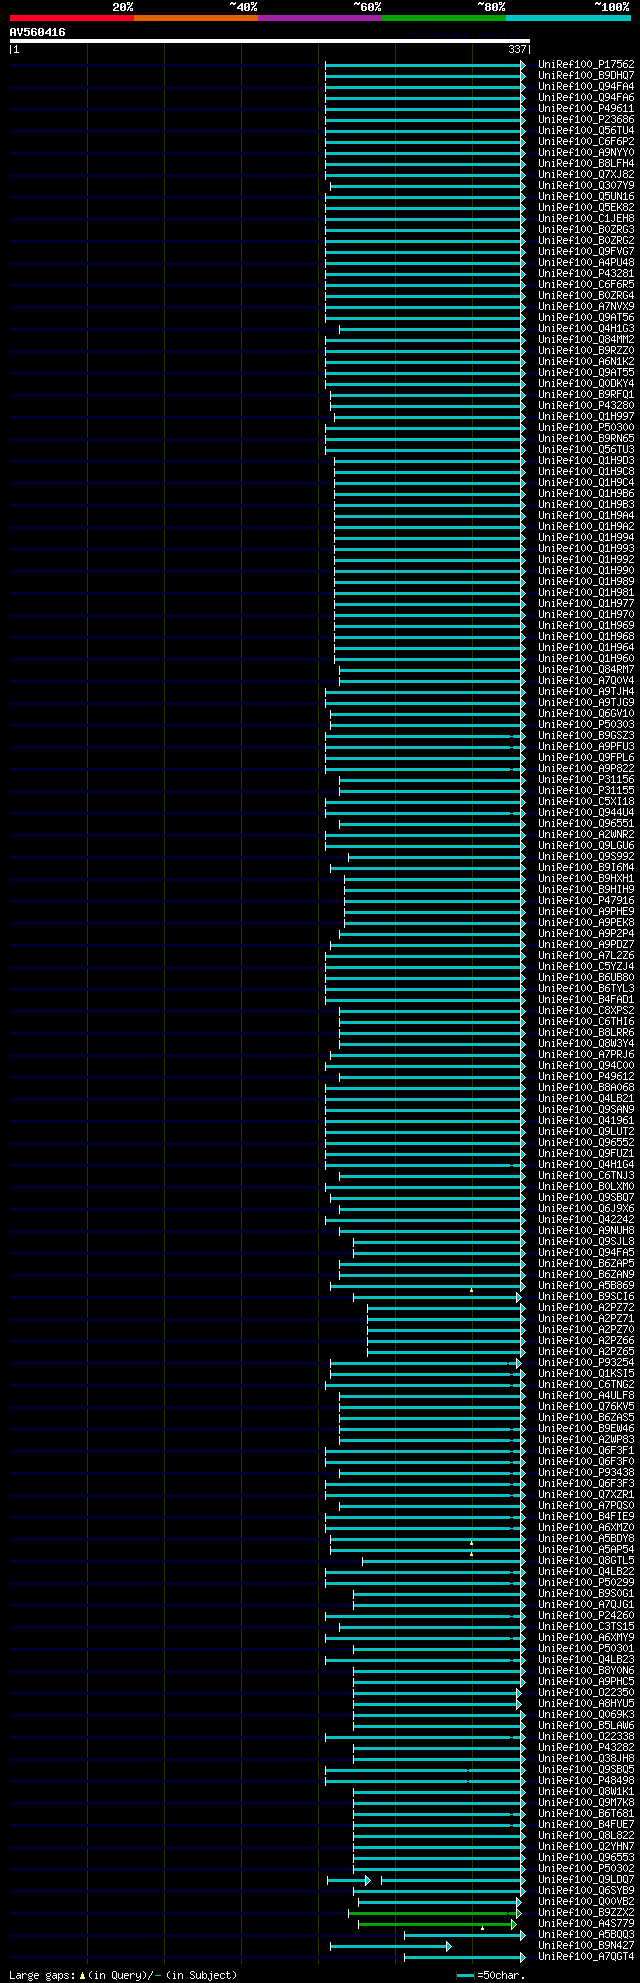
Task: Select the UniRef100_P93254 label
Action: (586, 1362)
